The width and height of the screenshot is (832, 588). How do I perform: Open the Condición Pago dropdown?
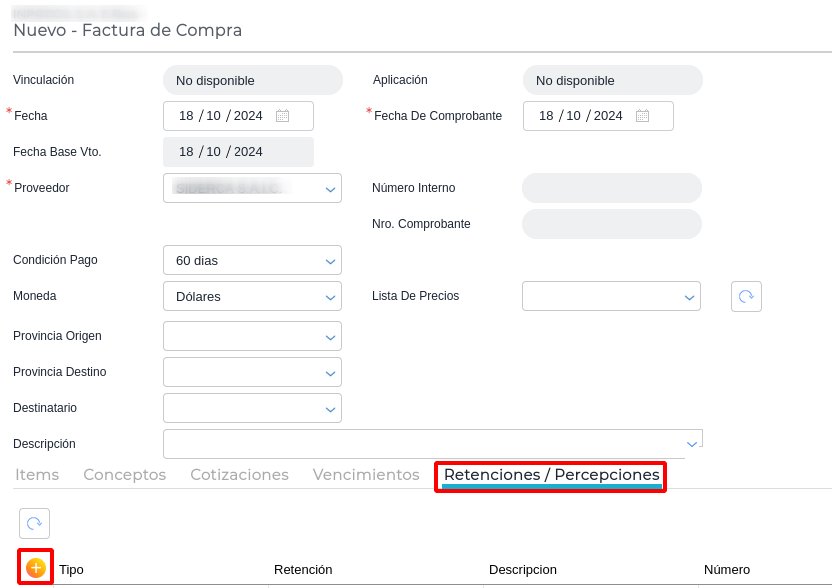[330, 260]
